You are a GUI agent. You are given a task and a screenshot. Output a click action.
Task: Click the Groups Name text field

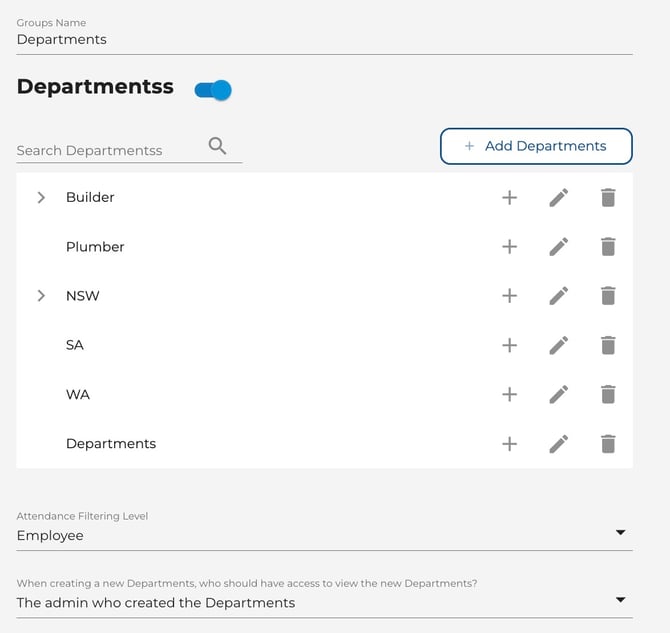pyautogui.click(x=324, y=40)
